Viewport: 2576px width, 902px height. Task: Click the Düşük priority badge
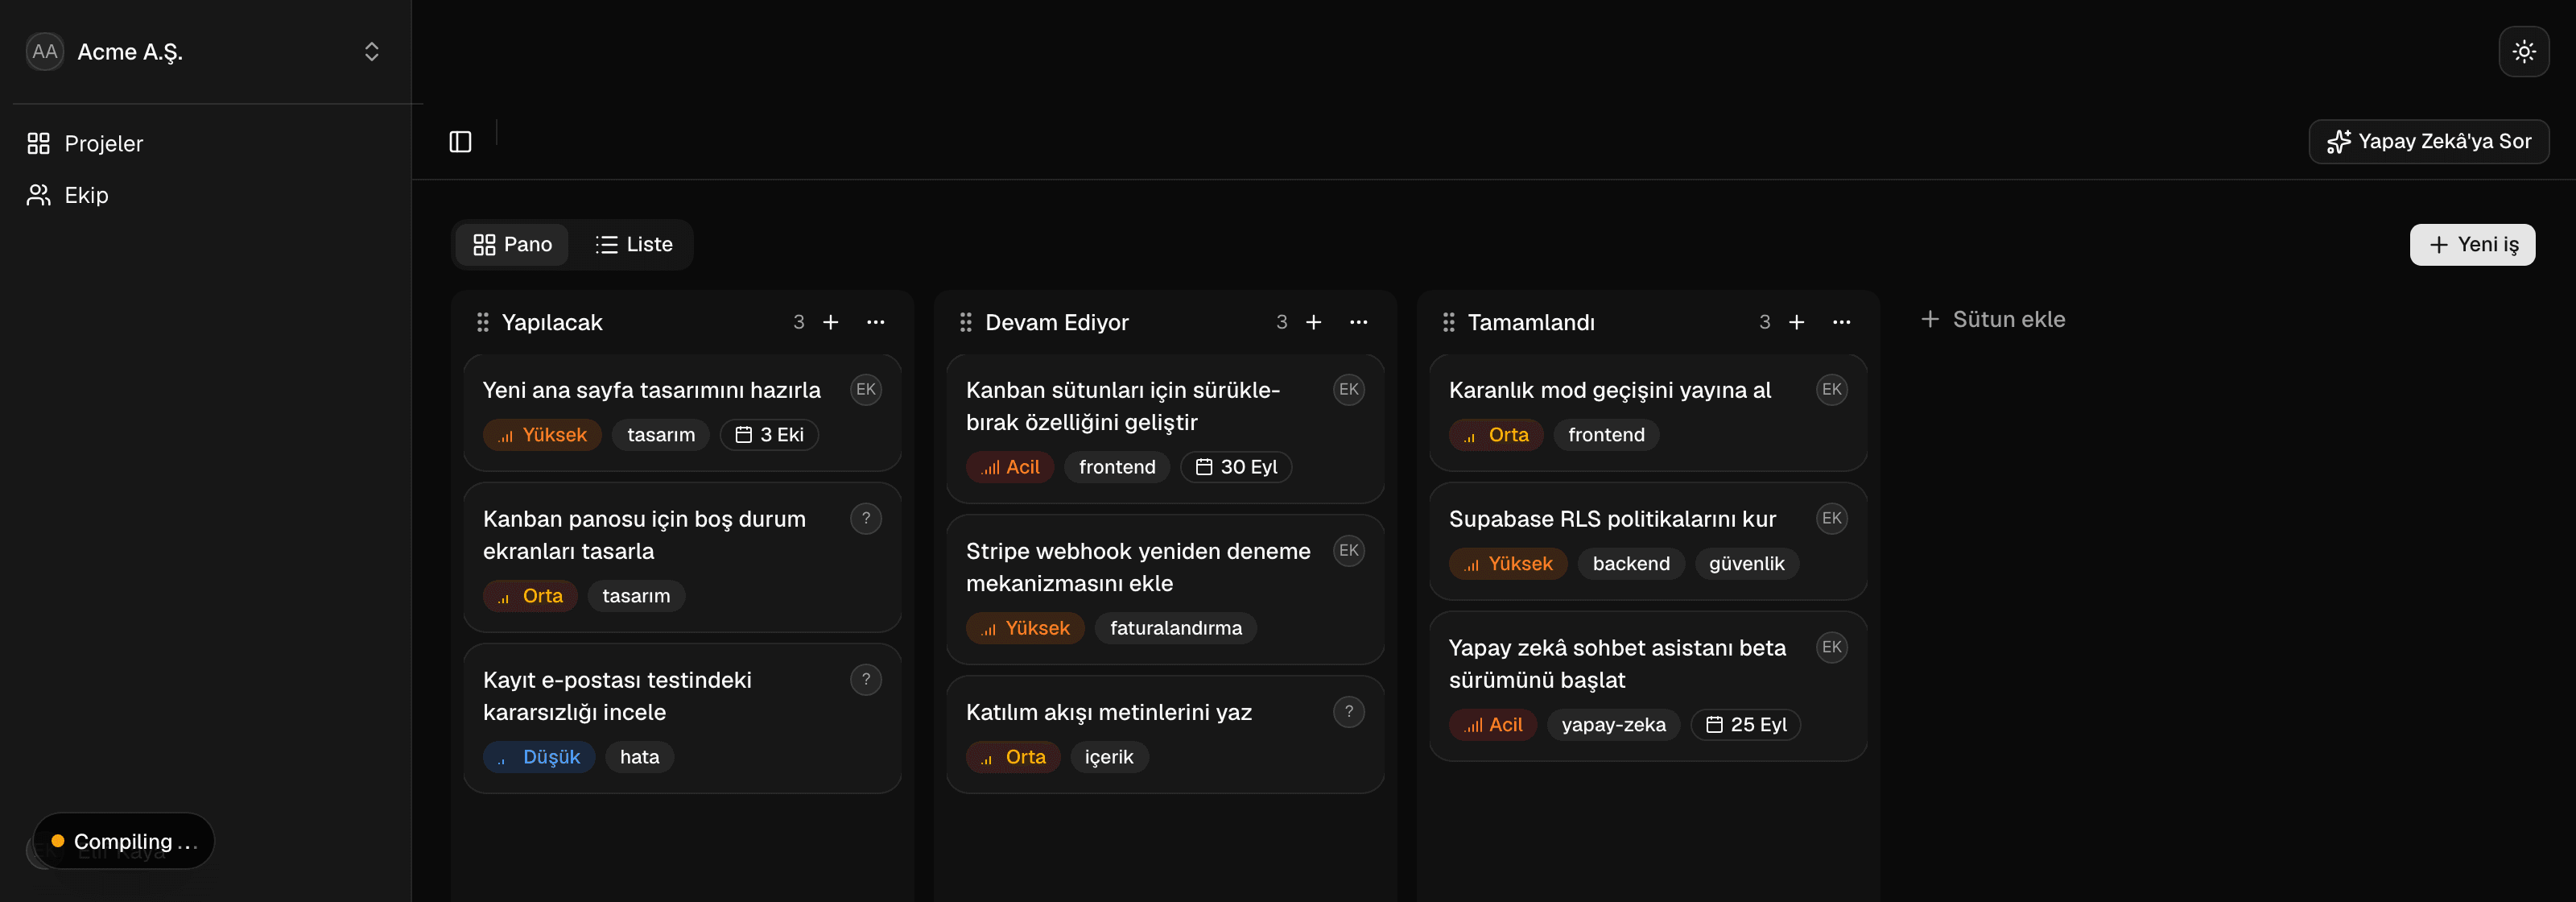click(539, 757)
